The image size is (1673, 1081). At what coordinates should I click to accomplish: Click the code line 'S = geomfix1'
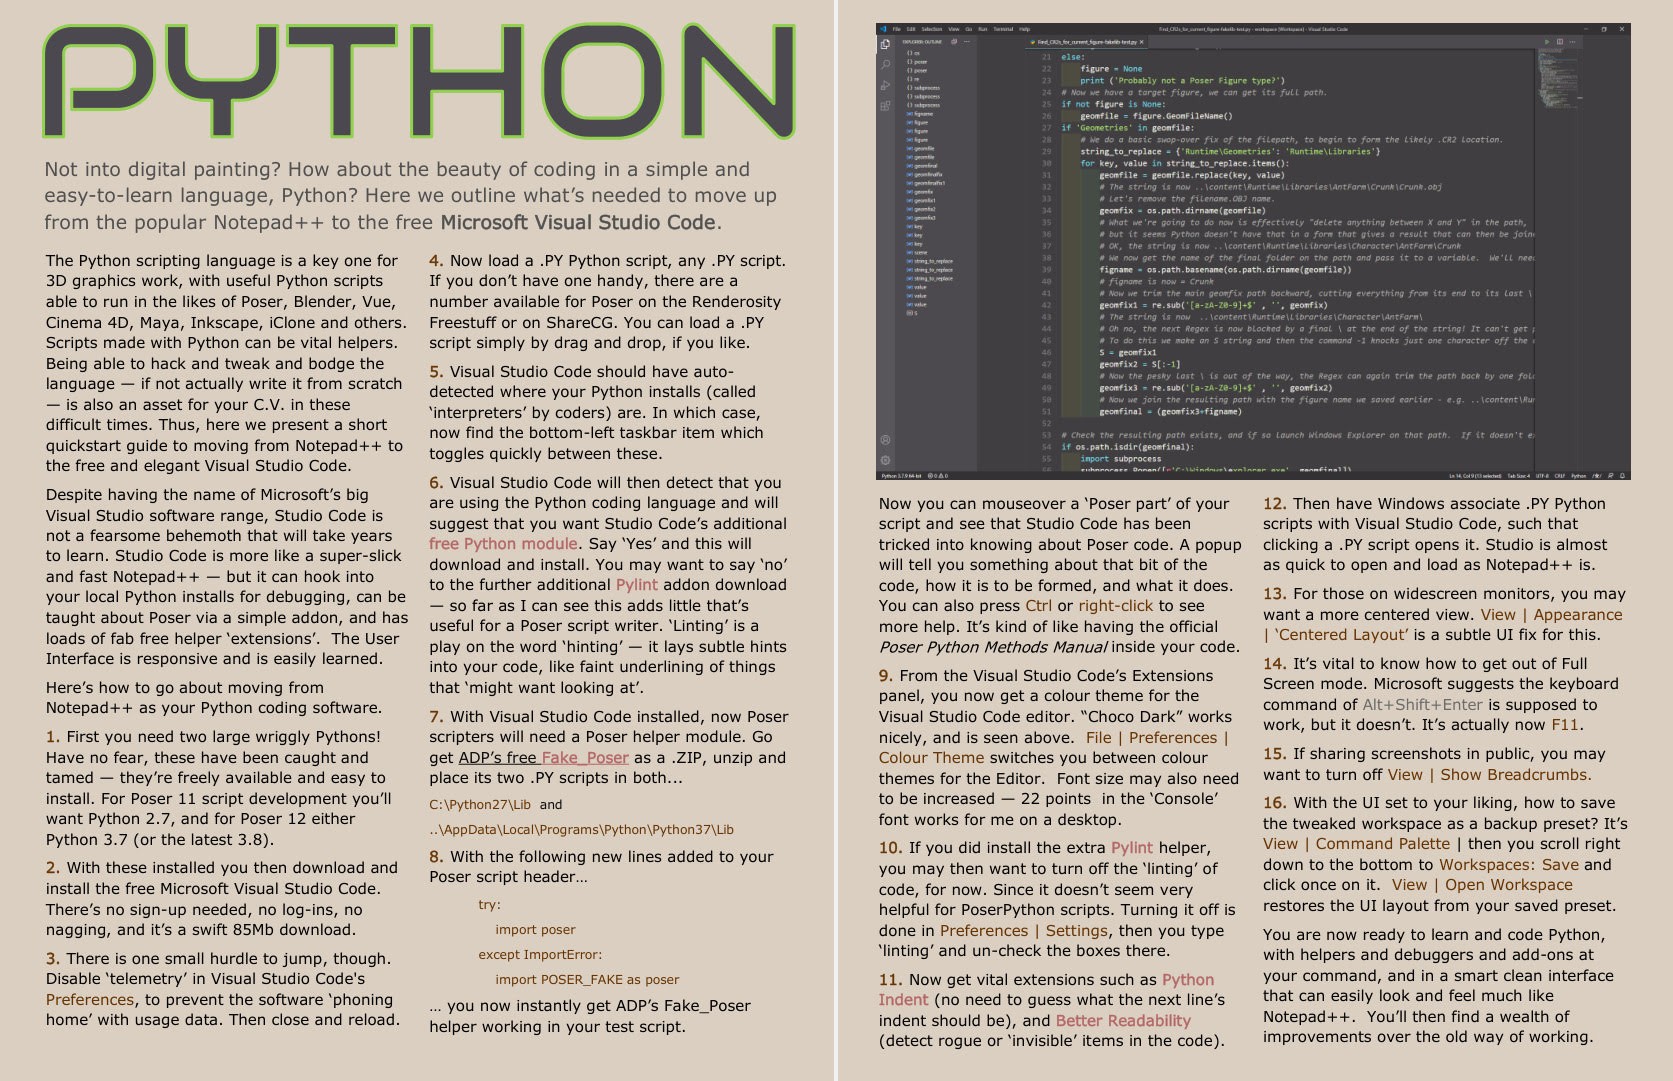tap(1127, 353)
